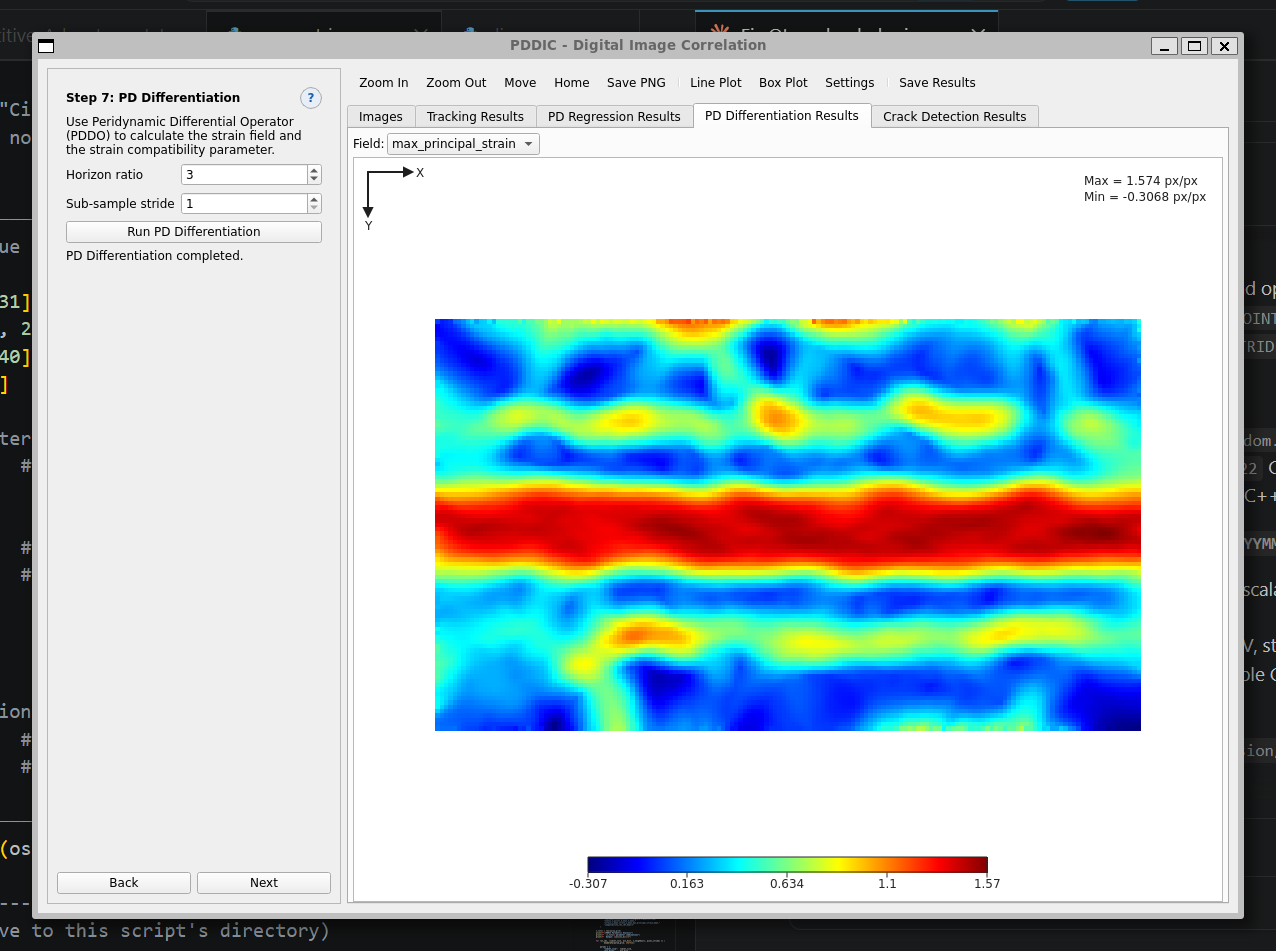The height and width of the screenshot is (951, 1276).
Task: Decrease the Horizon ratio value
Action: click(x=314, y=180)
